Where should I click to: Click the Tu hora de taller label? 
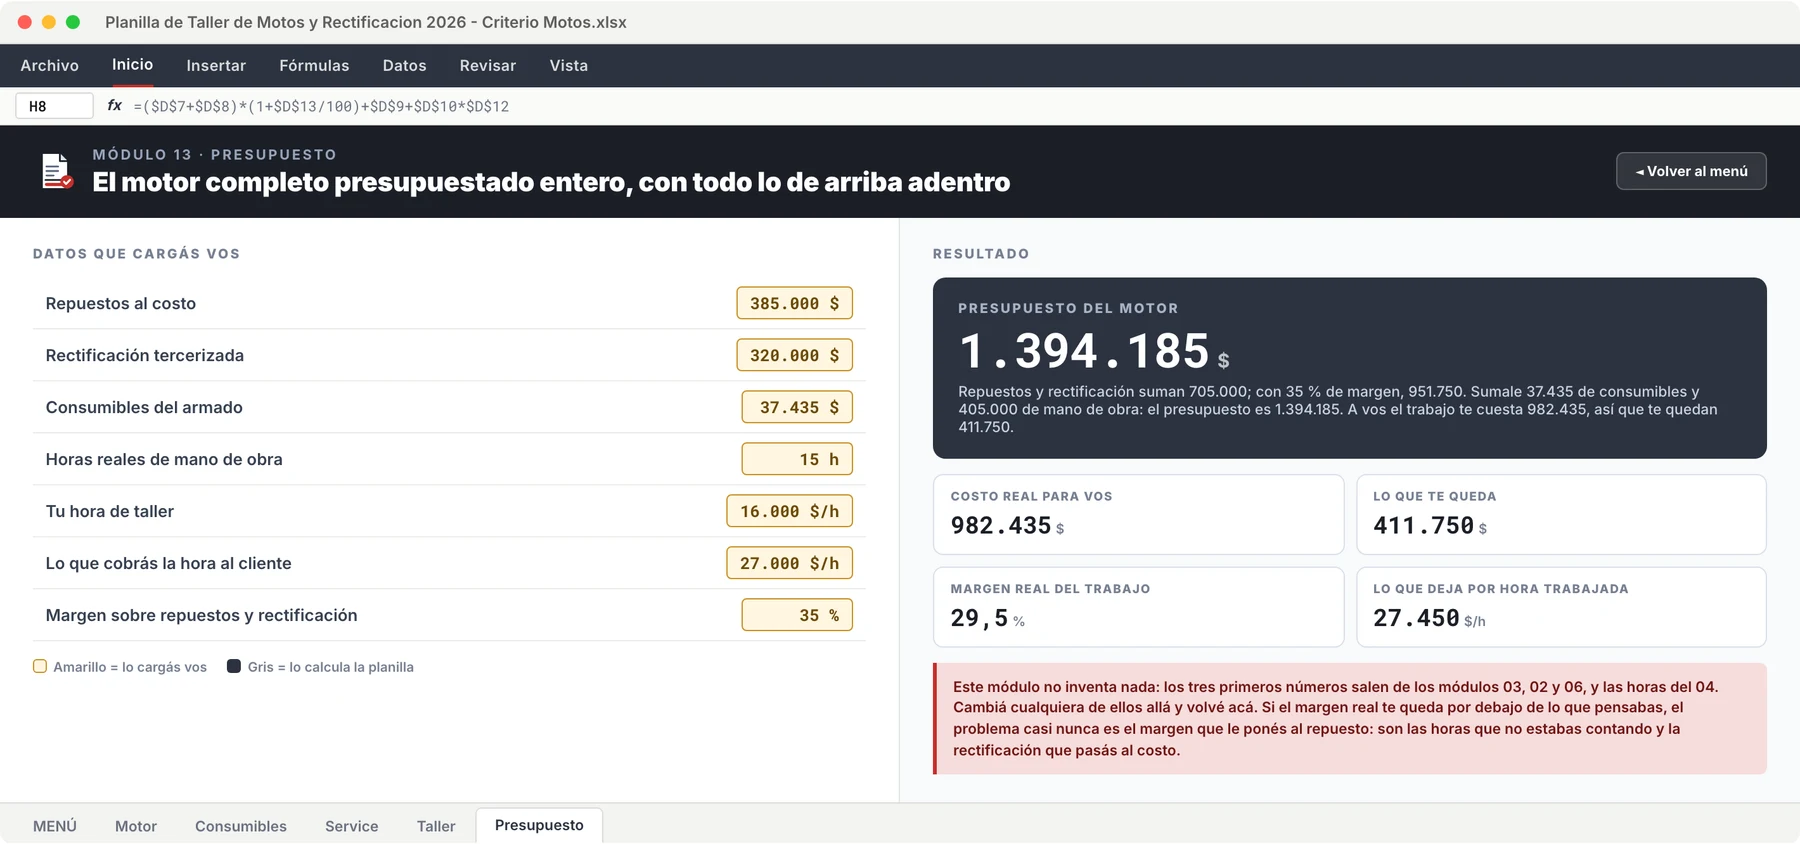[110, 511]
